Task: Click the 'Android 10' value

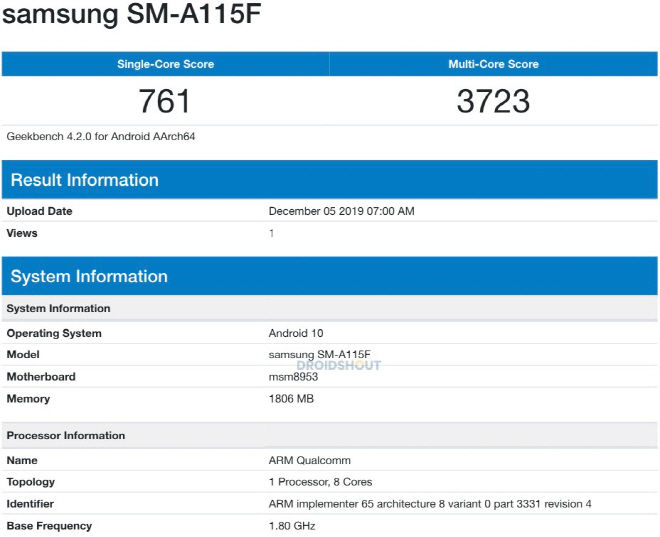Action: point(296,333)
